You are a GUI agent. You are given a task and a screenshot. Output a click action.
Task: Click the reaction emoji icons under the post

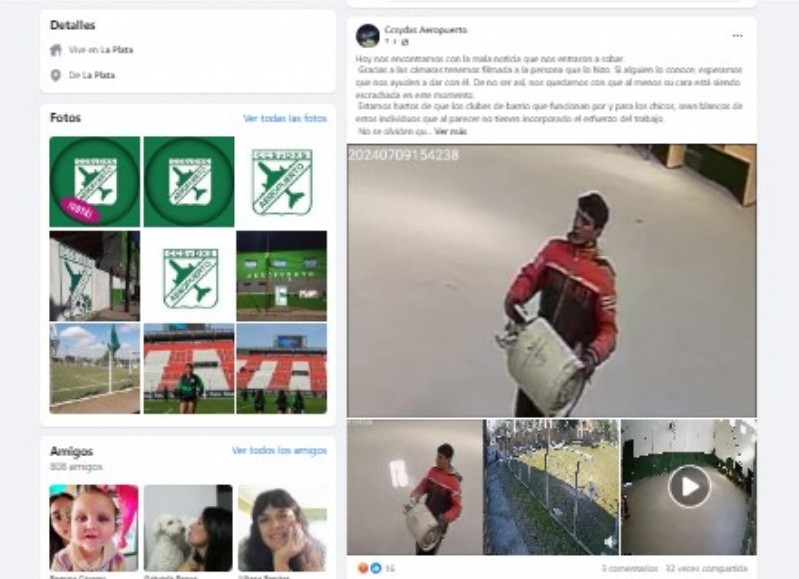point(369,568)
